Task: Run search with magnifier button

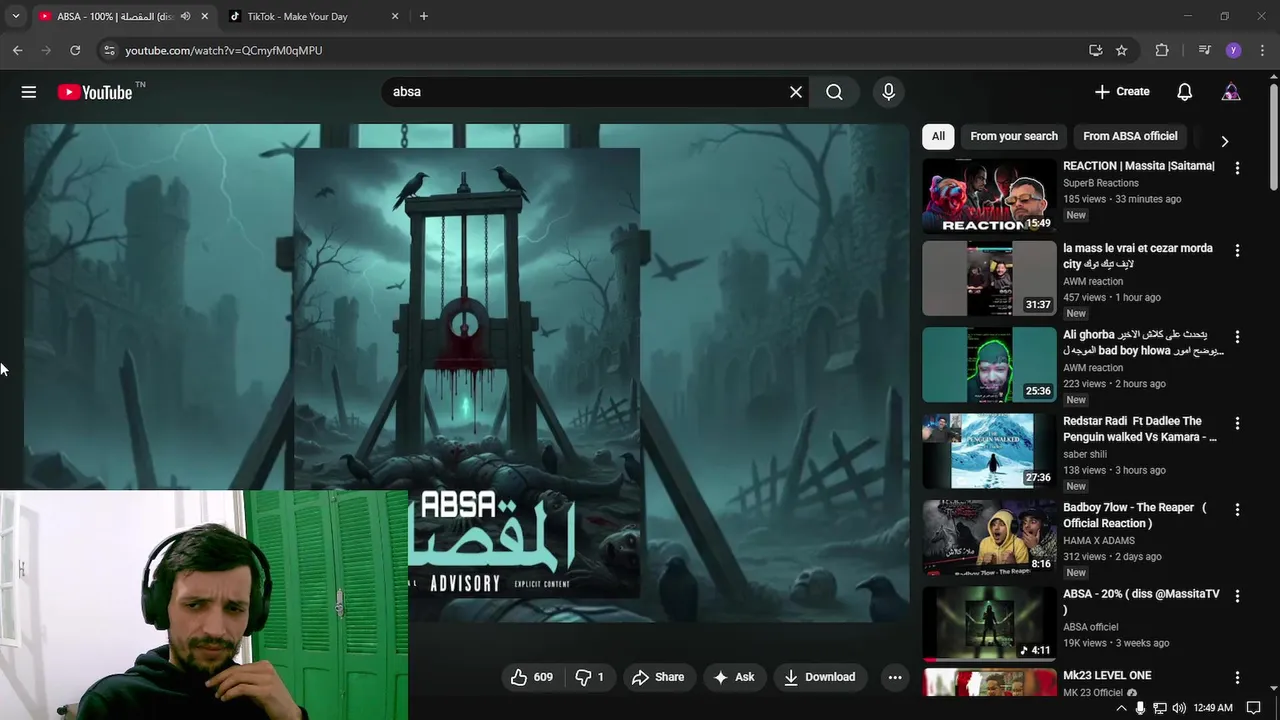Action: pos(834,92)
